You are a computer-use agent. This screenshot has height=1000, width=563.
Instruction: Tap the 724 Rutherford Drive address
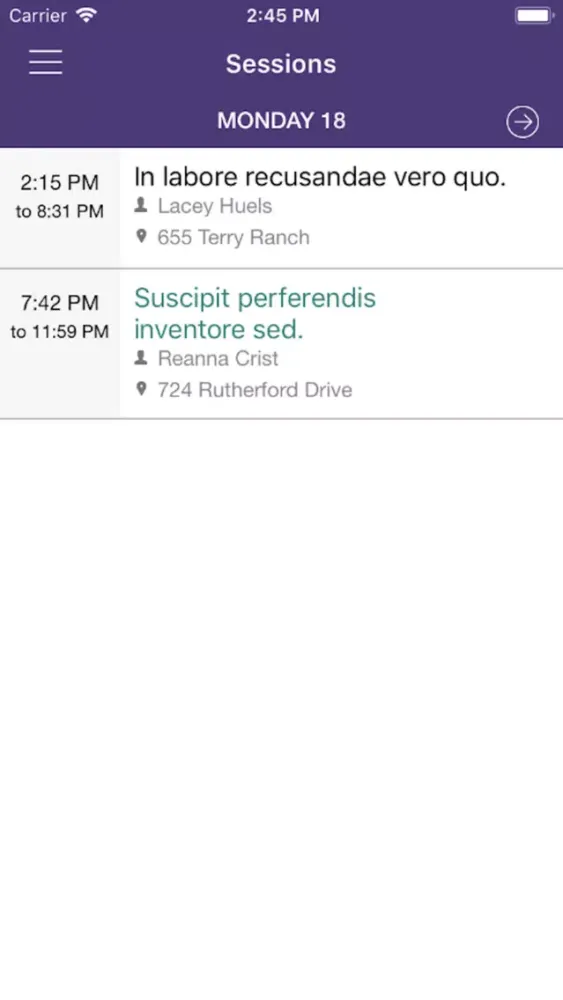[255, 390]
